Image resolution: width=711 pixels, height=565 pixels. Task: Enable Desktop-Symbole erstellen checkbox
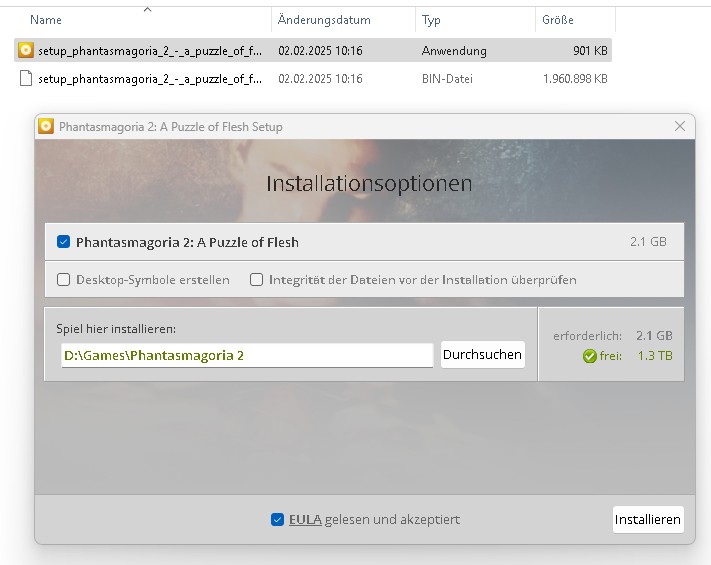(x=63, y=279)
